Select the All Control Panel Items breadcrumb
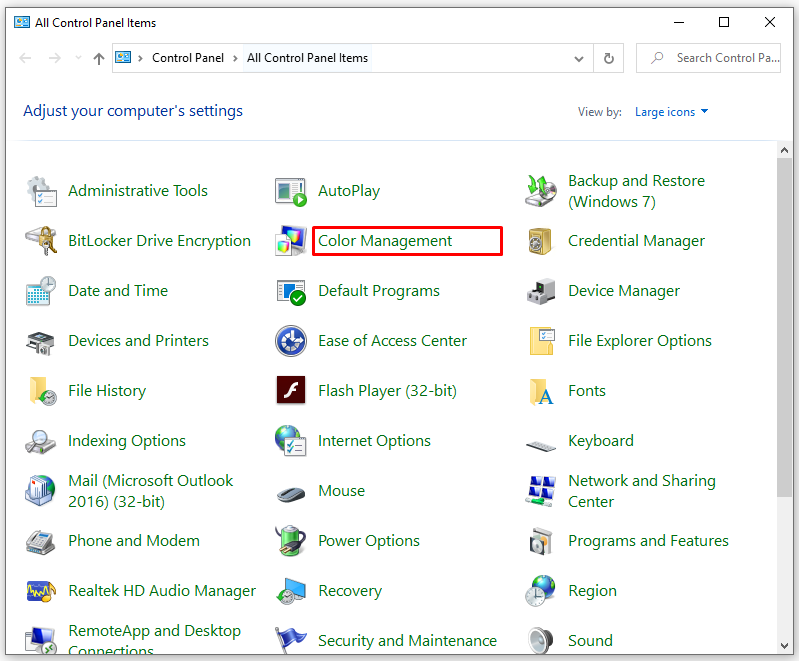The height and width of the screenshot is (661, 799). [x=307, y=58]
